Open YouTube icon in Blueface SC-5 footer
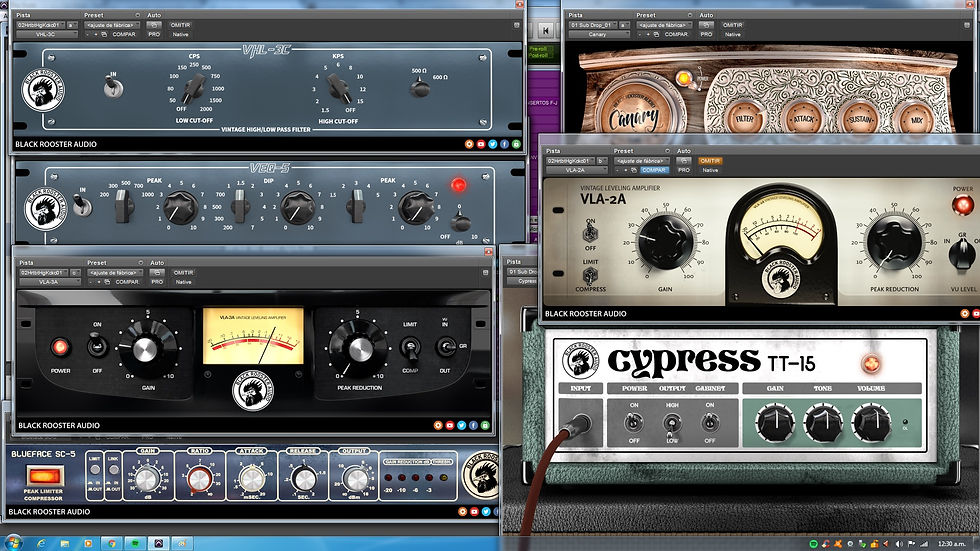 point(474,512)
